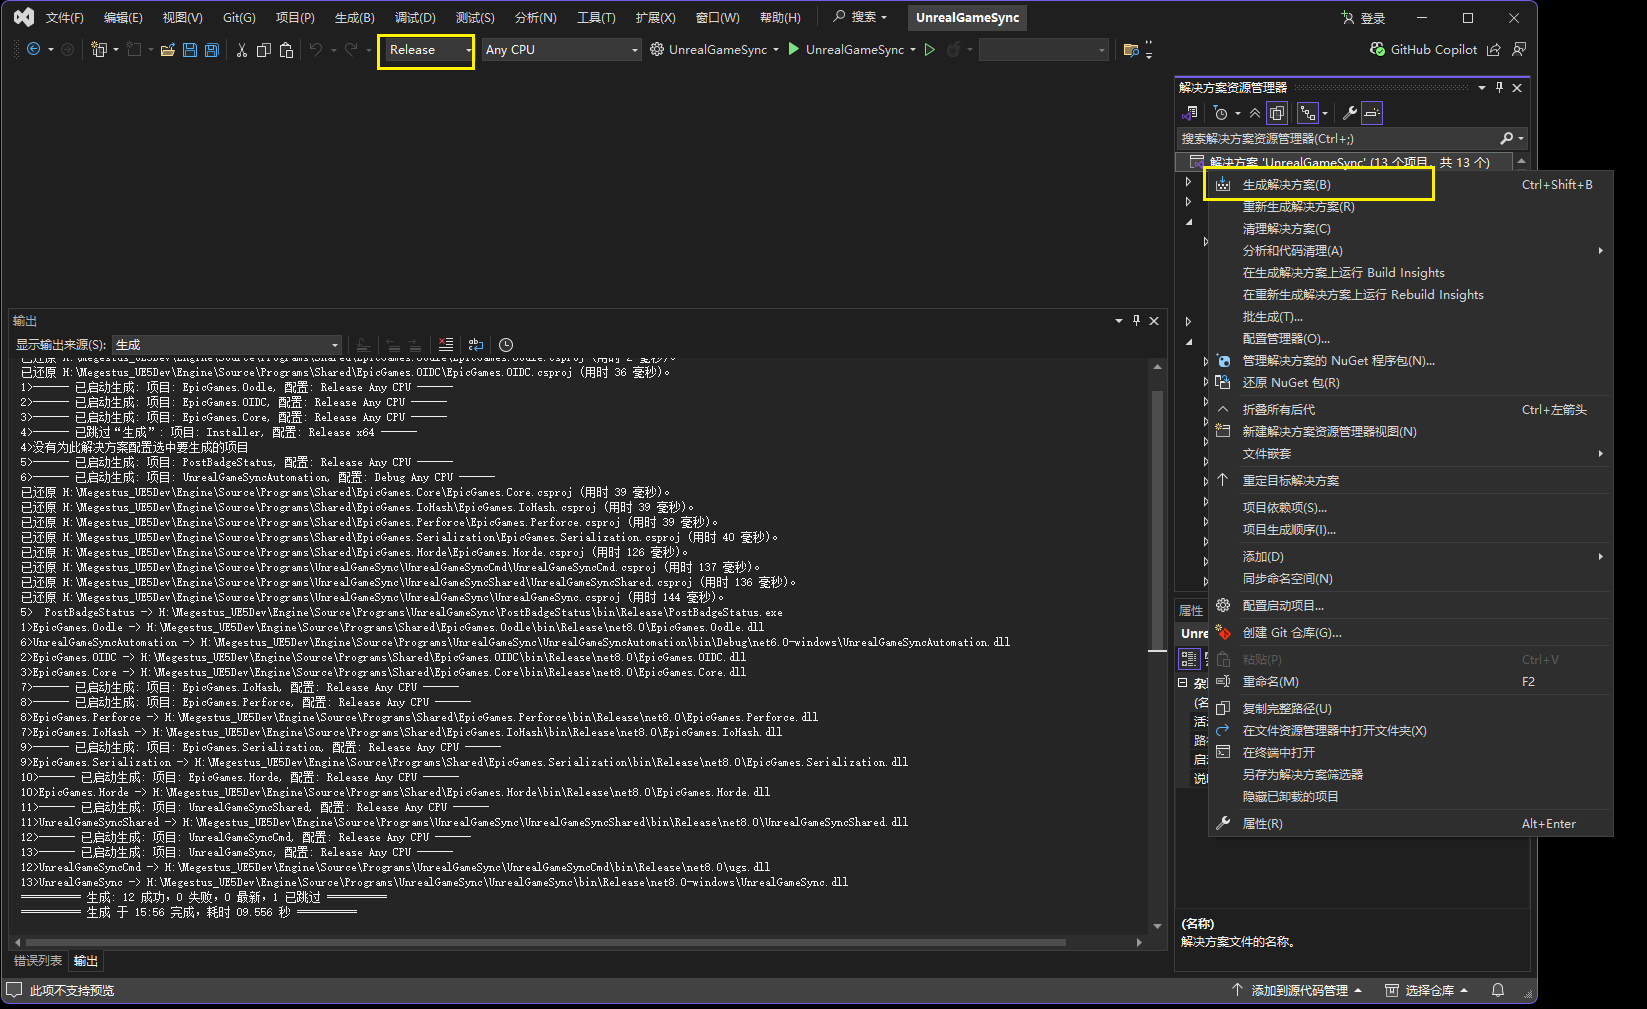This screenshot has width=1647, height=1009.
Task: Click the 登录 sign-in button
Action: [x=1364, y=18]
